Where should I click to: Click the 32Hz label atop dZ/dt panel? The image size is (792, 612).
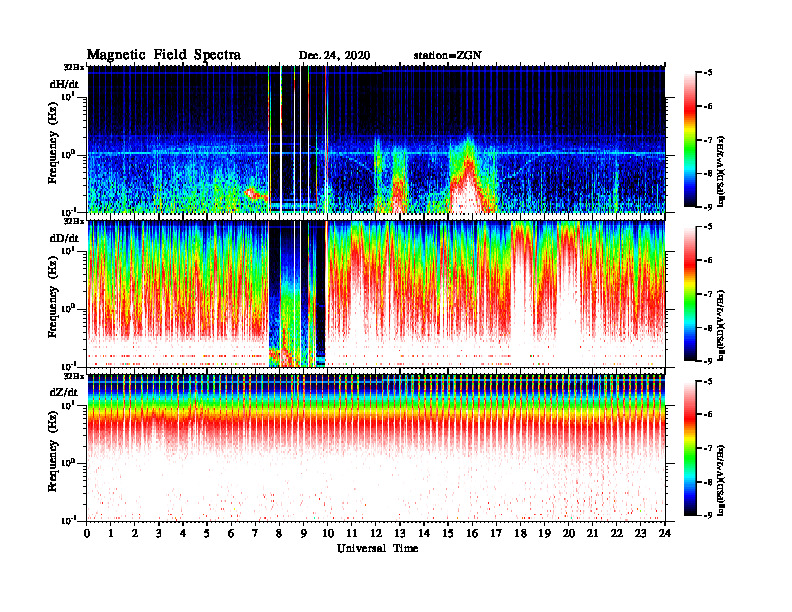74,376
